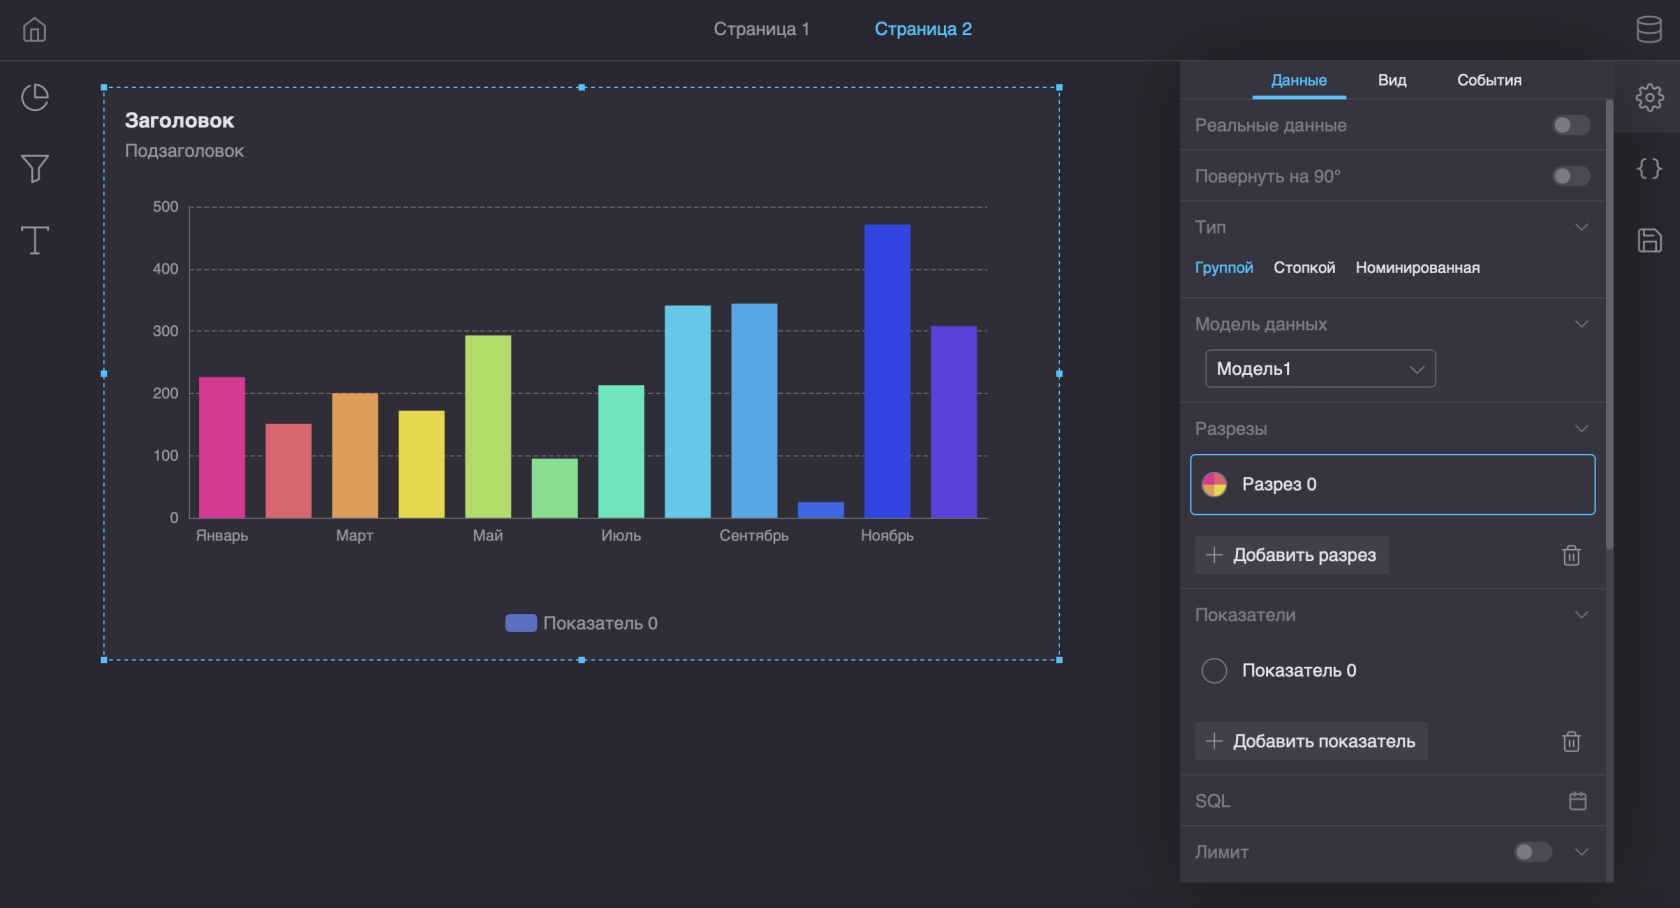The image size is (1680, 908).
Task: Collapse the Модель данных section chevron
Action: click(x=1581, y=324)
